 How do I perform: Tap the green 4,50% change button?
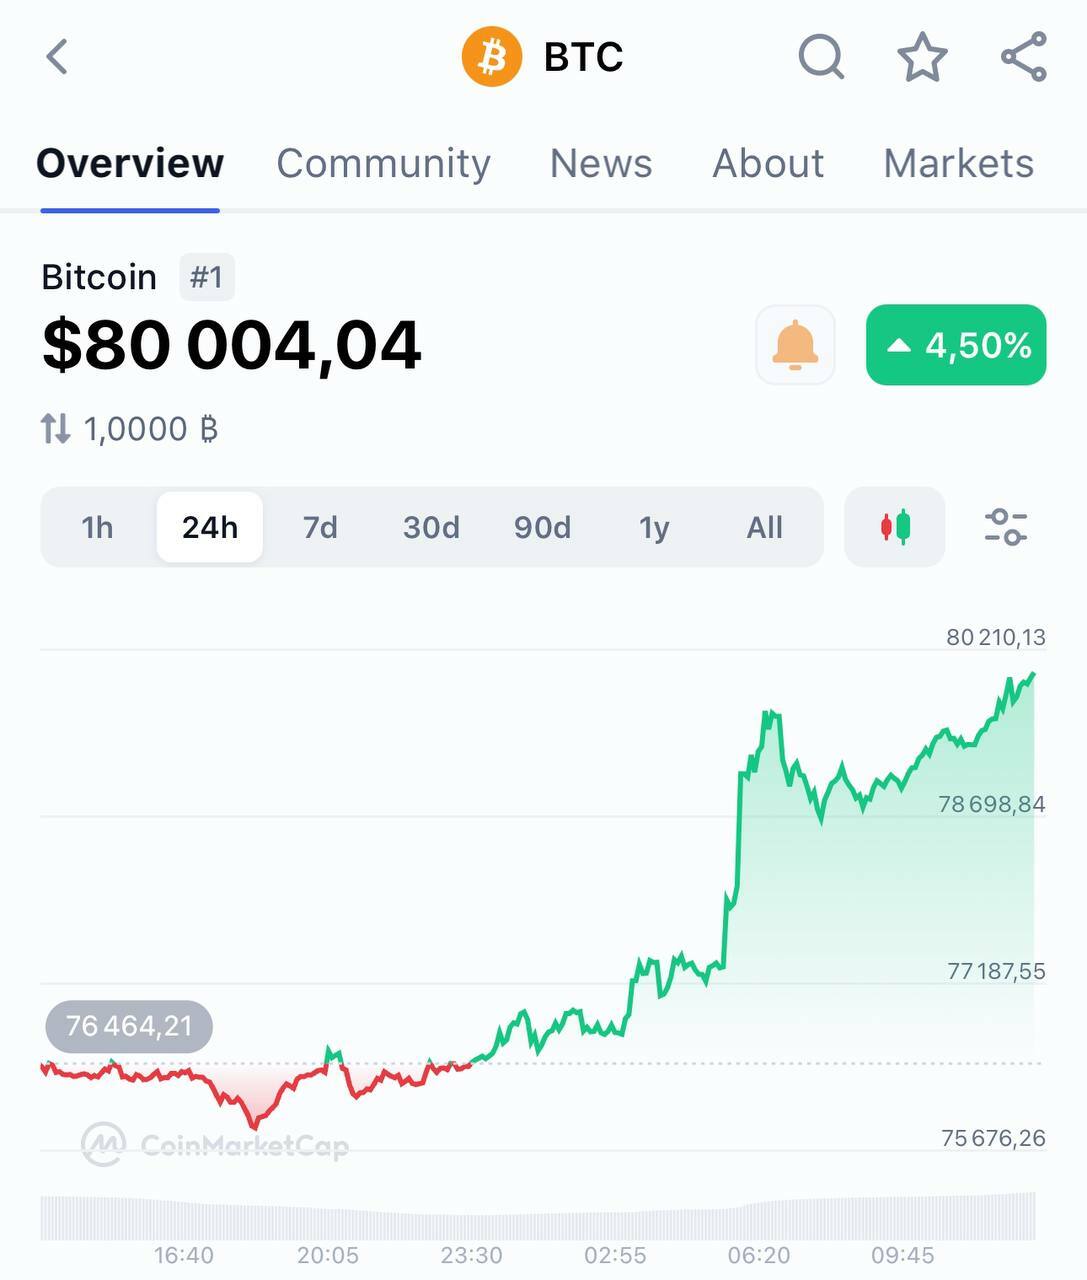point(956,345)
